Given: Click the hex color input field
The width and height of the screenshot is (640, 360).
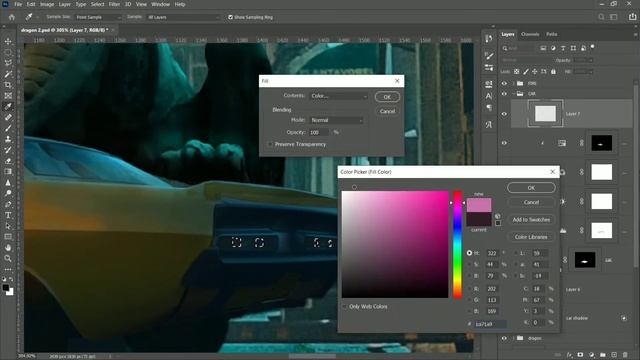Looking at the screenshot, I should 491,324.
